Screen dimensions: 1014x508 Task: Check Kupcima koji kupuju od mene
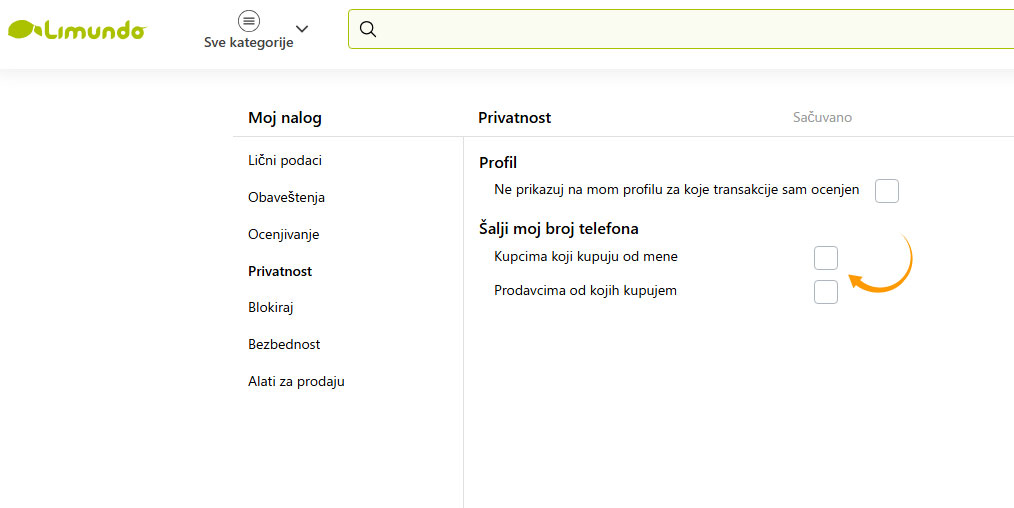pyautogui.click(x=826, y=258)
